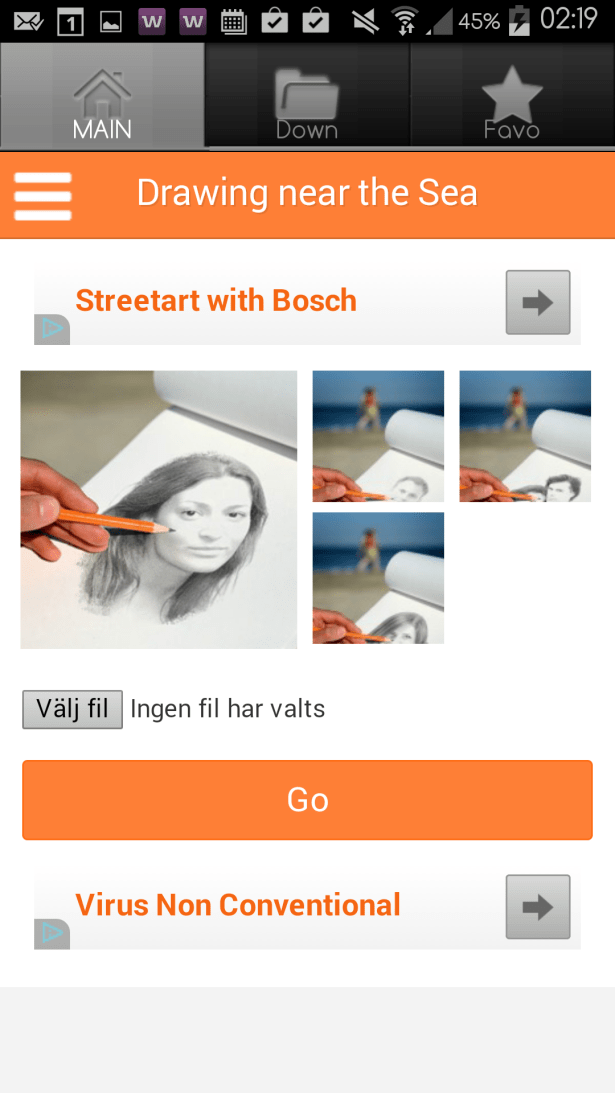The height and width of the screenshot is (1093, 615).
Task: Select the top-right beach sketch thumbnail
Action: click(525, 436)
